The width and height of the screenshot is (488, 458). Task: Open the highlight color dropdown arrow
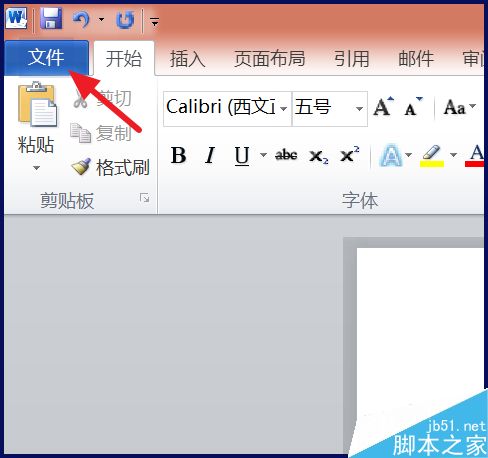pyautogui.click(x=453, y=155)
